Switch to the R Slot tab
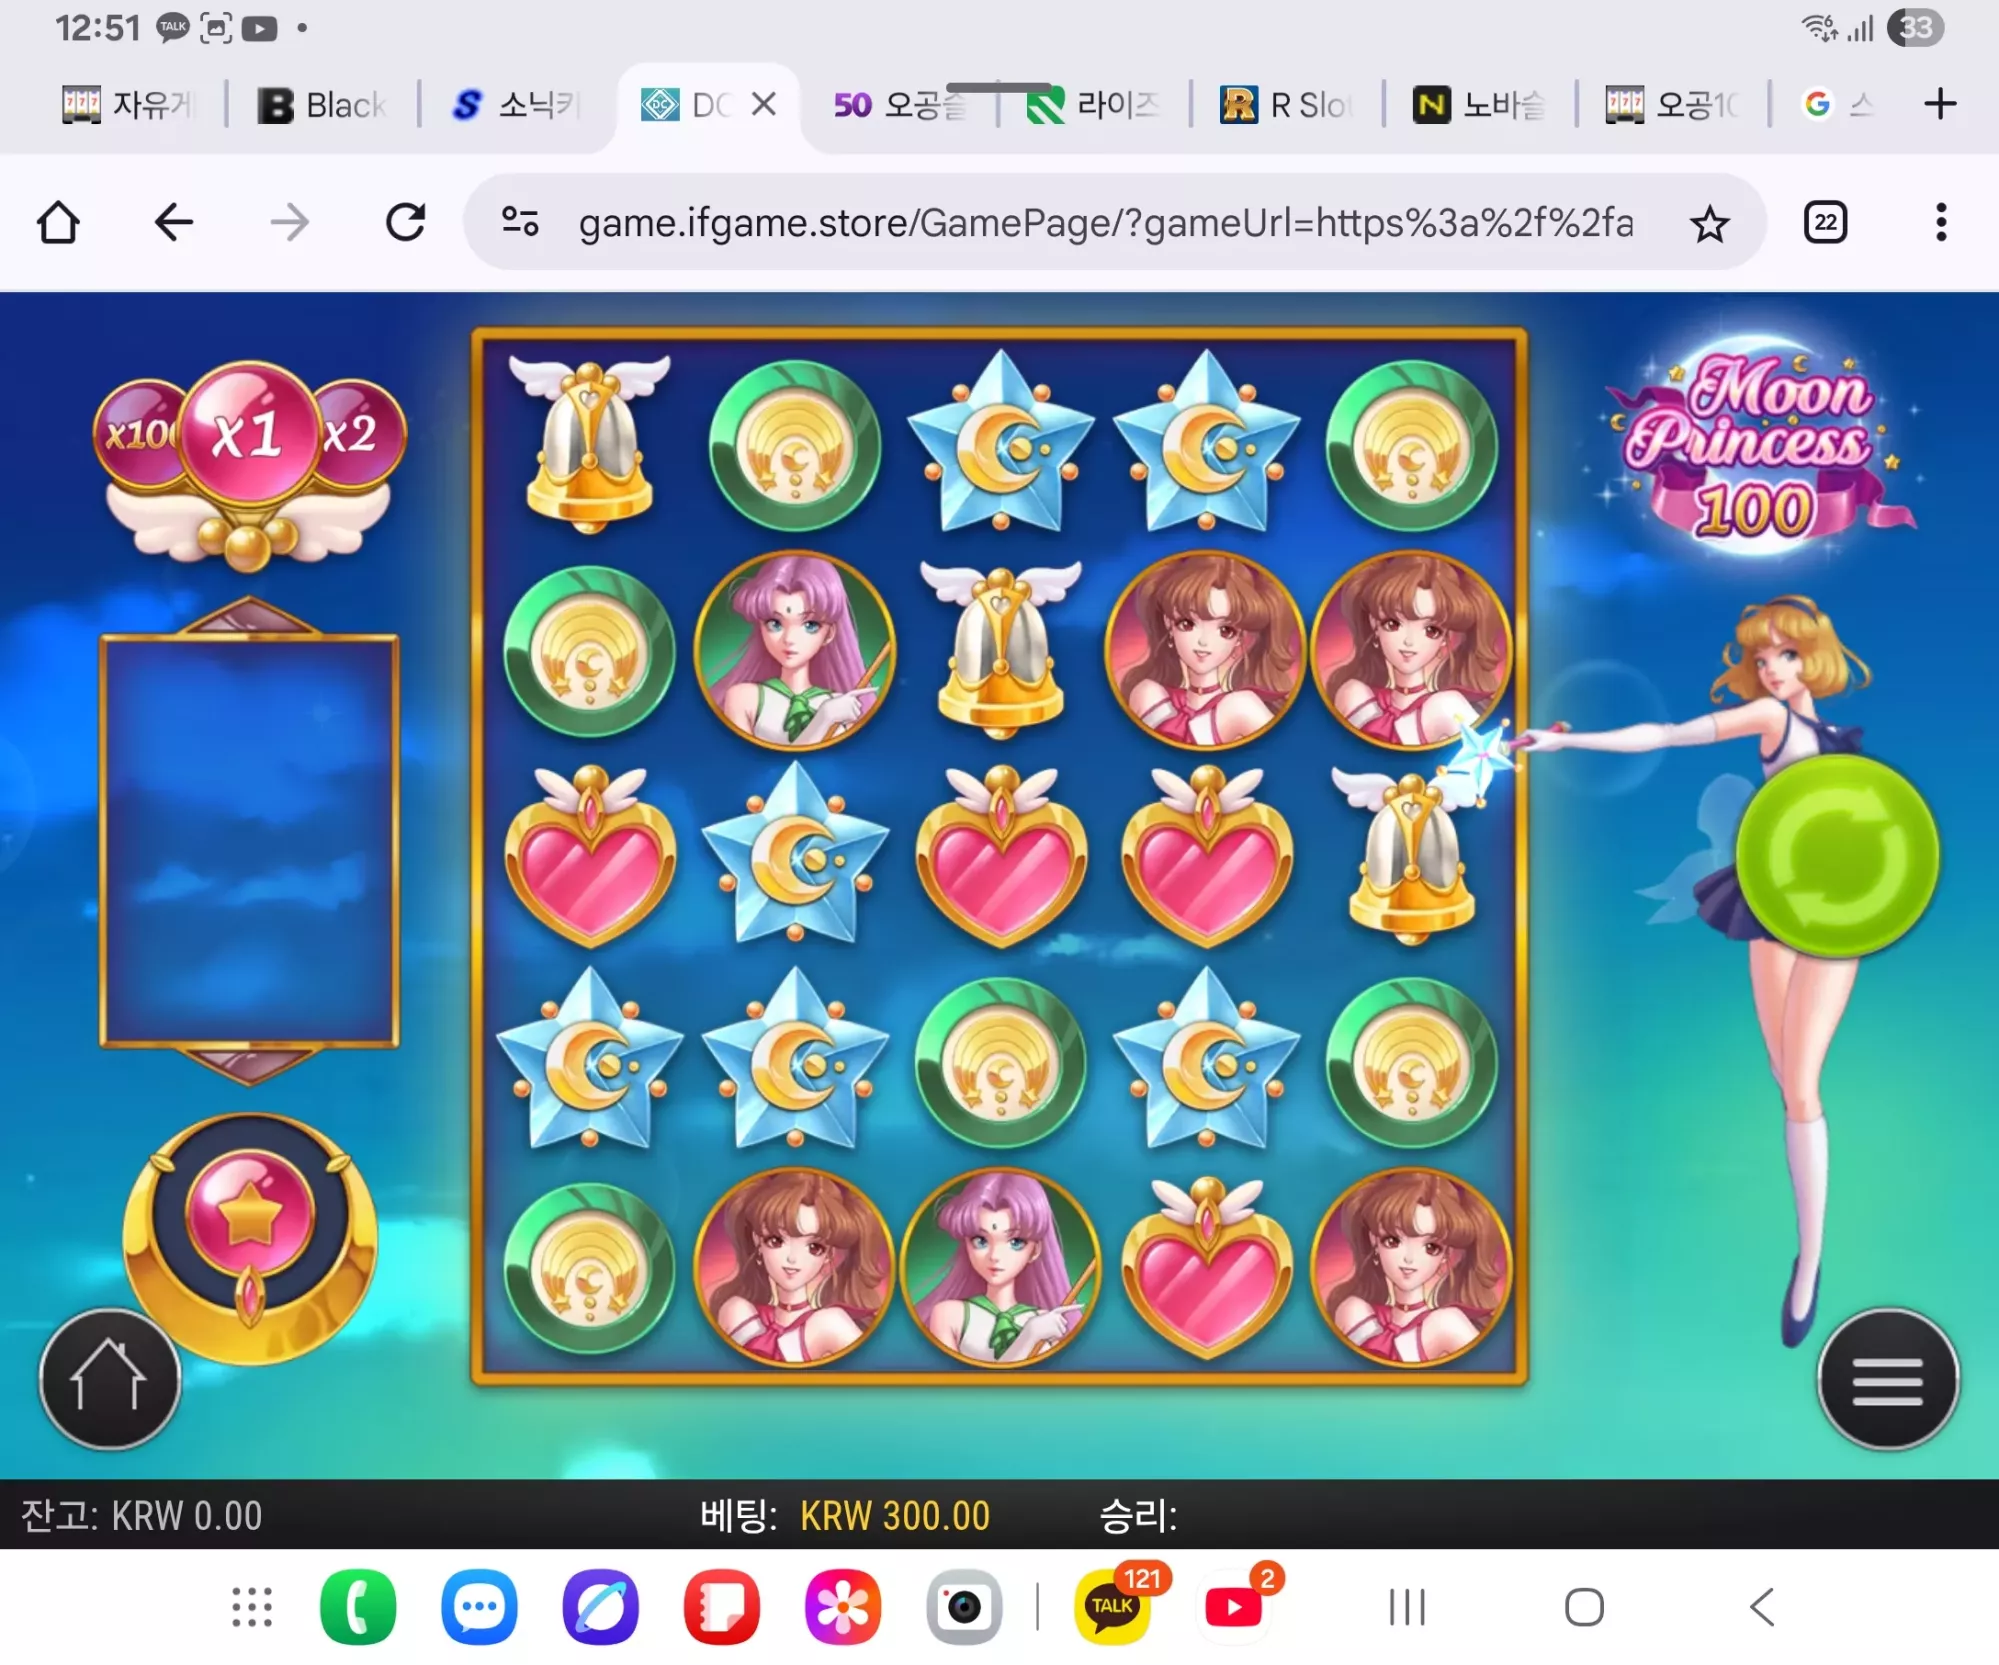Screen dimensions: 1999x1665 coord(1287,104)
